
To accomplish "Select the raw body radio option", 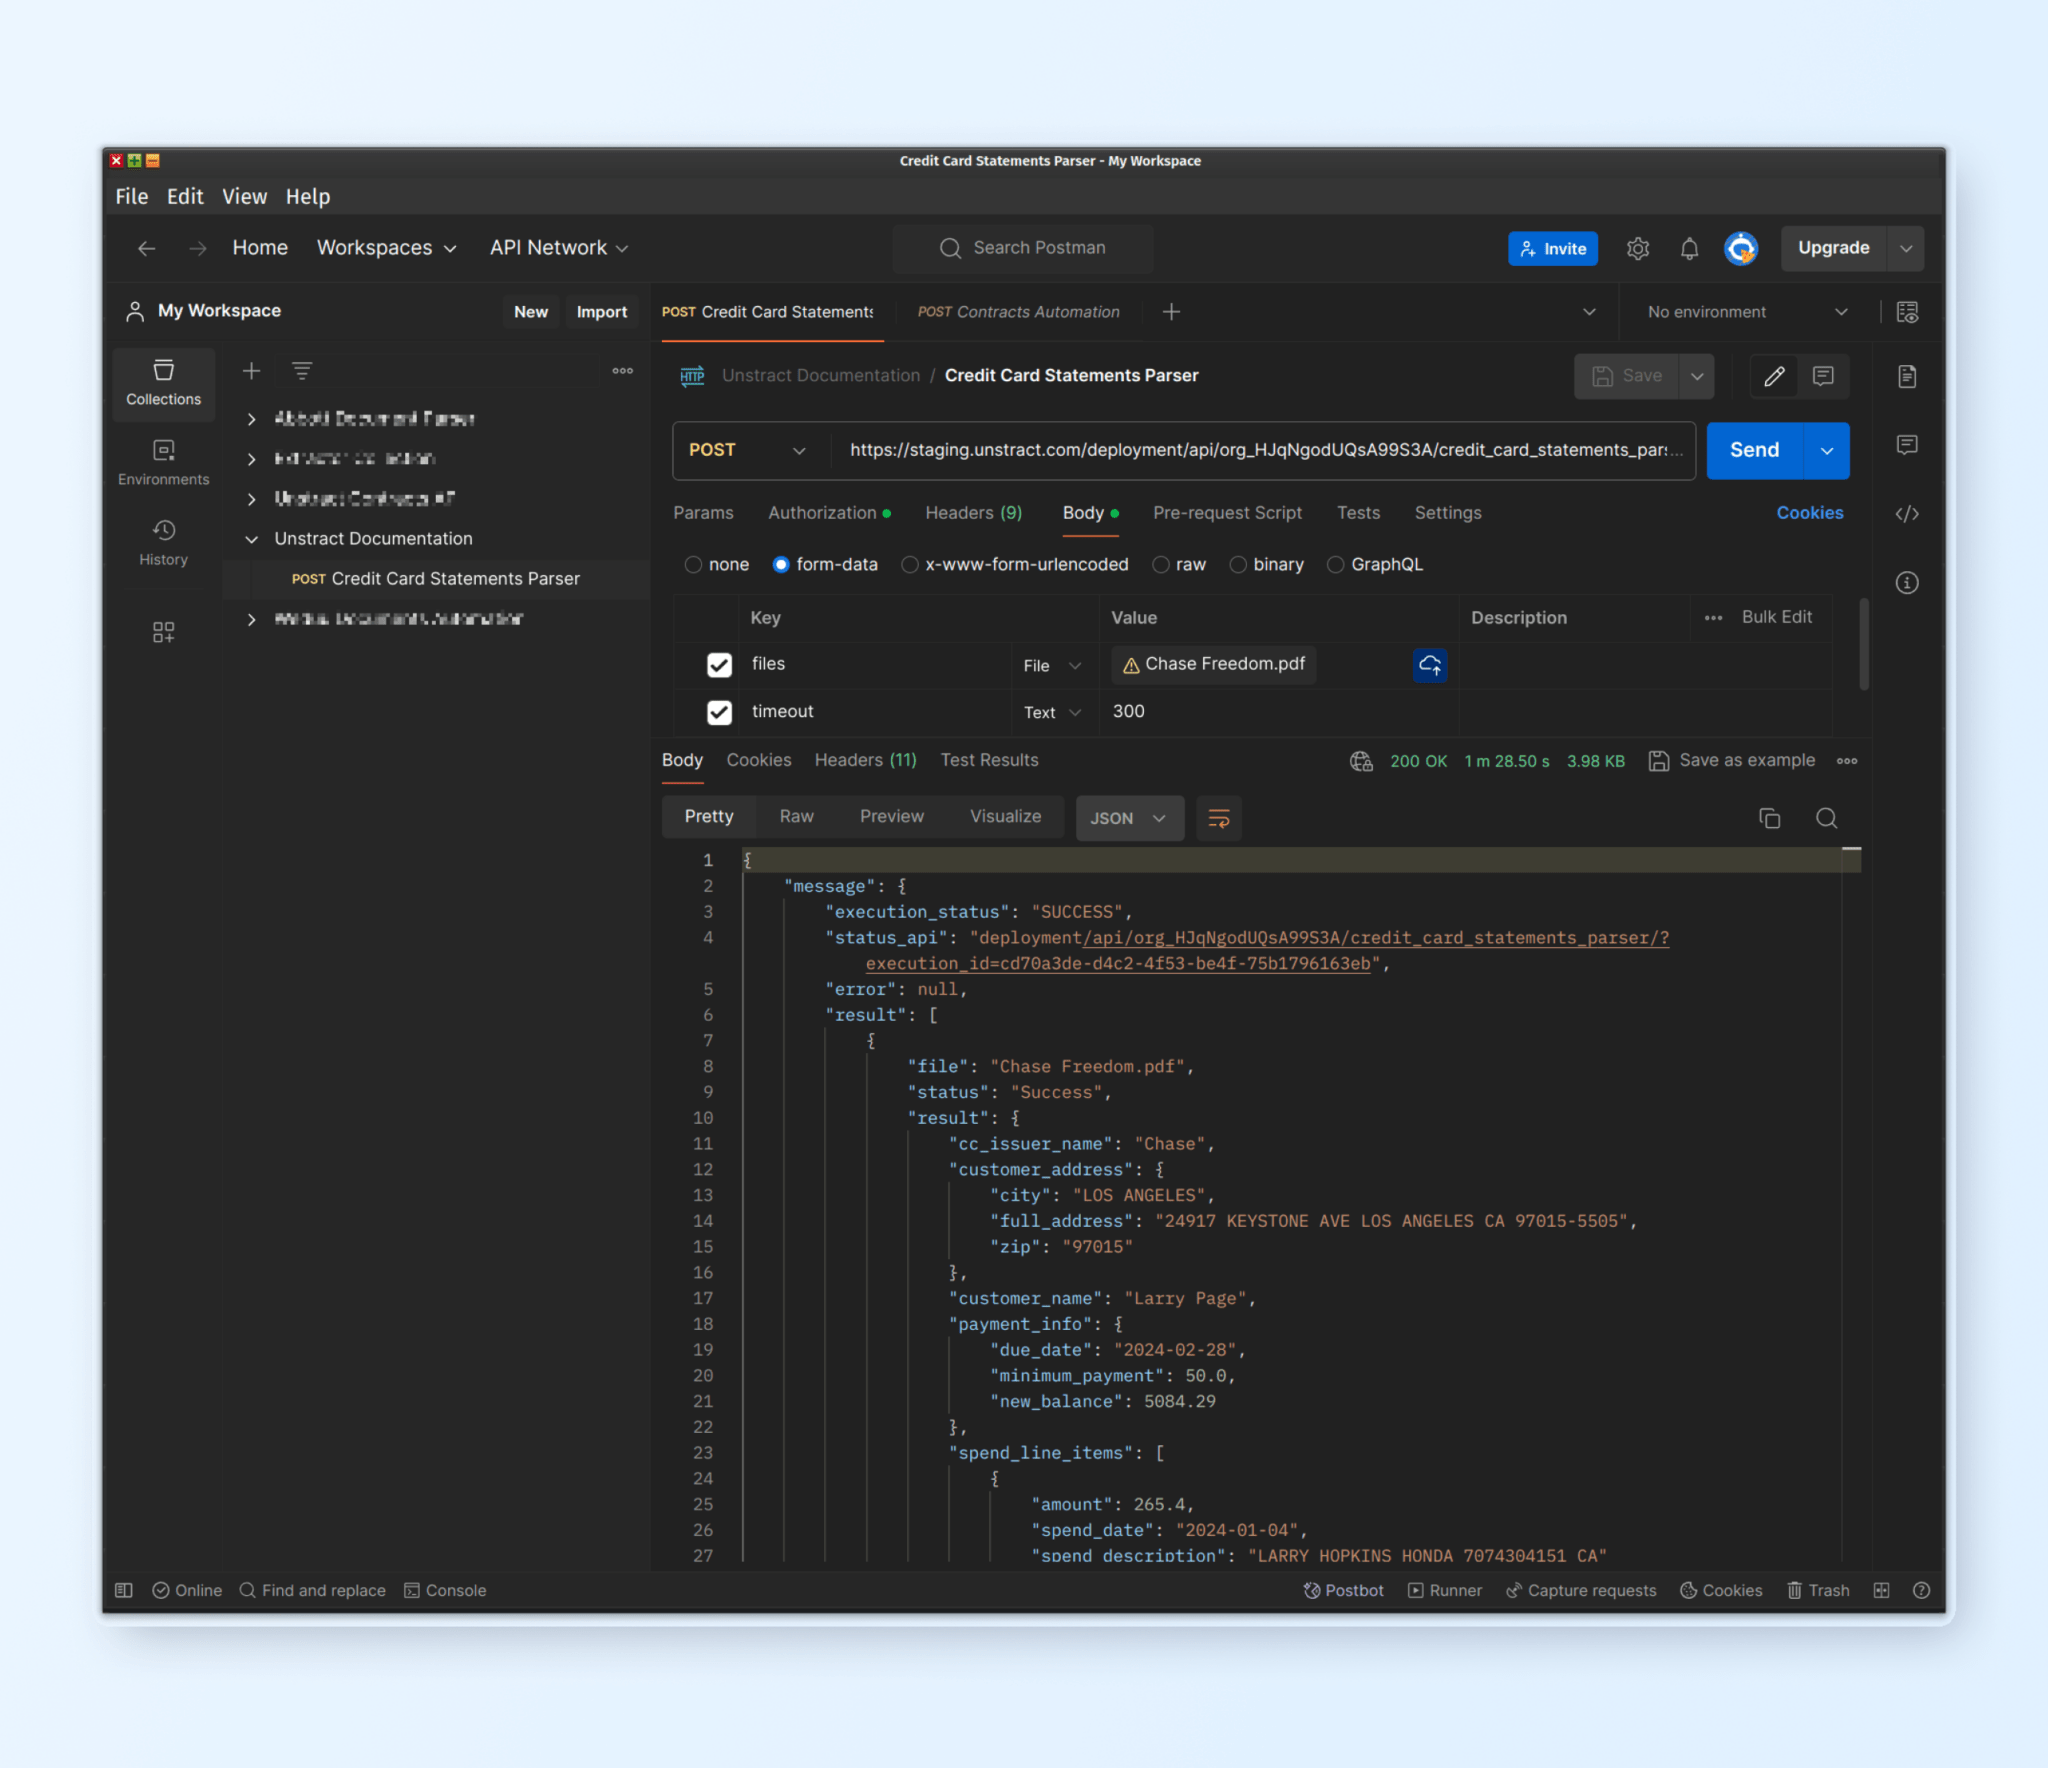I will 1161,564.
